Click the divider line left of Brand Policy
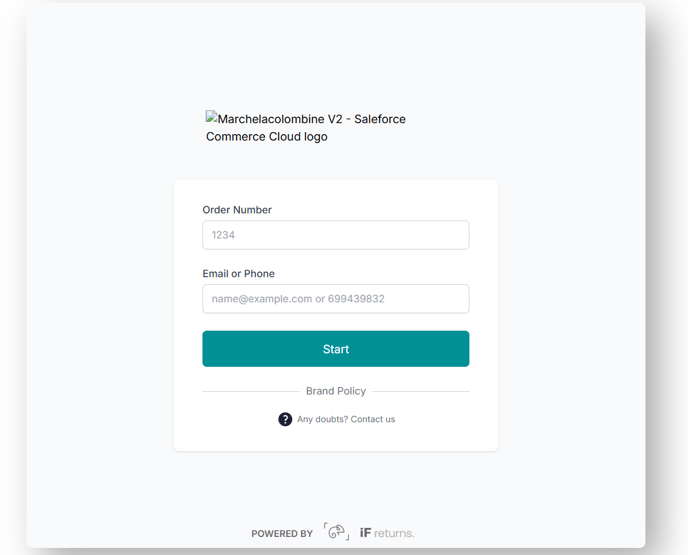Screen dimensions: 688x555 click(x=250, y=391)
